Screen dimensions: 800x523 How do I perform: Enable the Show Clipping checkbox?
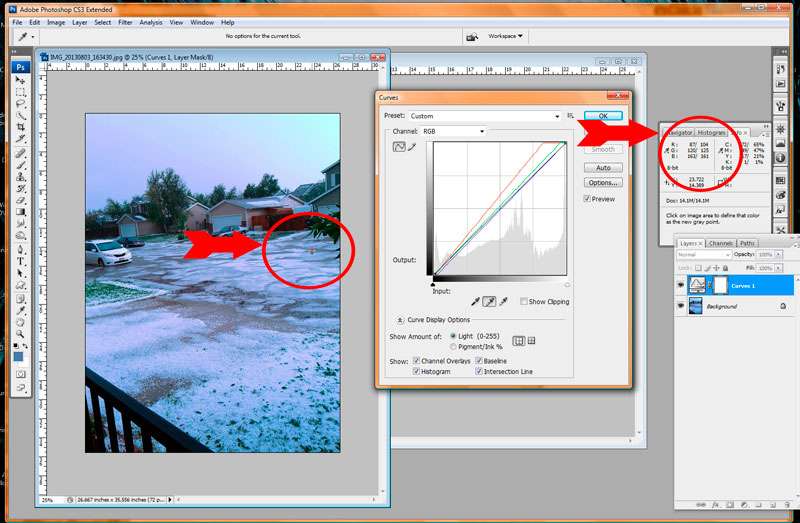(x=523, y=302)
